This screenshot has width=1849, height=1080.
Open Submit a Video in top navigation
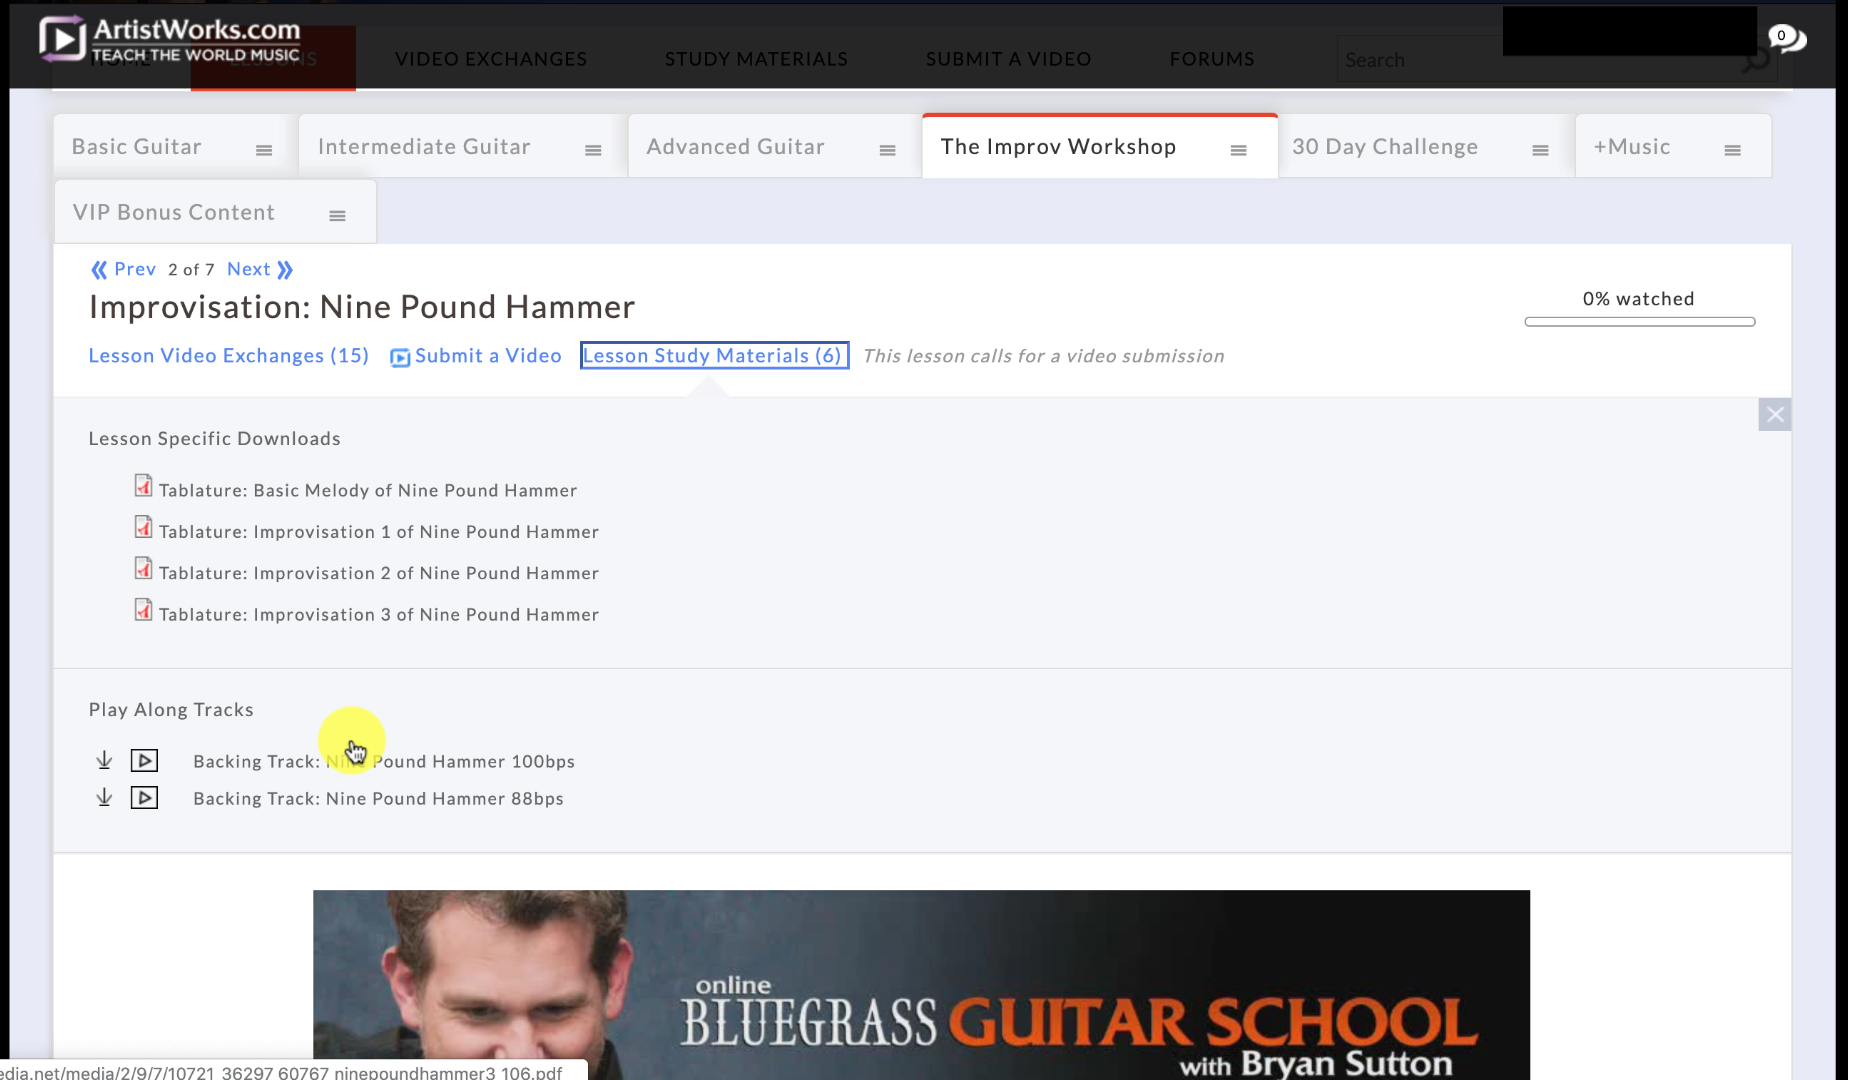point(1008,59)
